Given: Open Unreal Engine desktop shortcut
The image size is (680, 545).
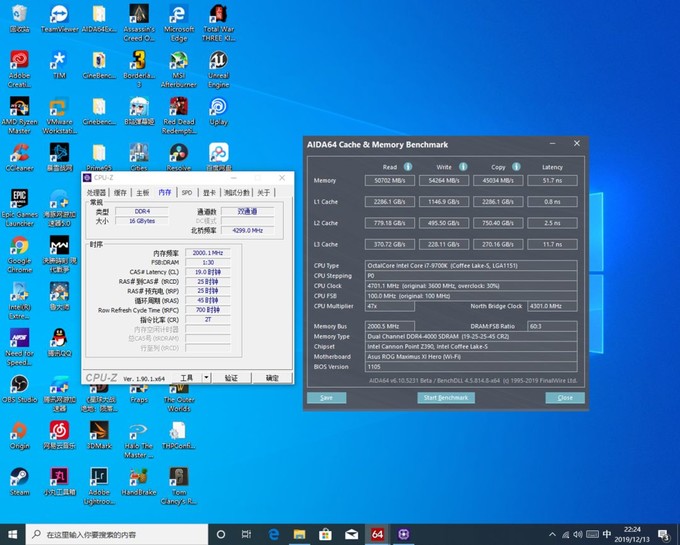Looking at the screenshot, I should click(219, 69).
